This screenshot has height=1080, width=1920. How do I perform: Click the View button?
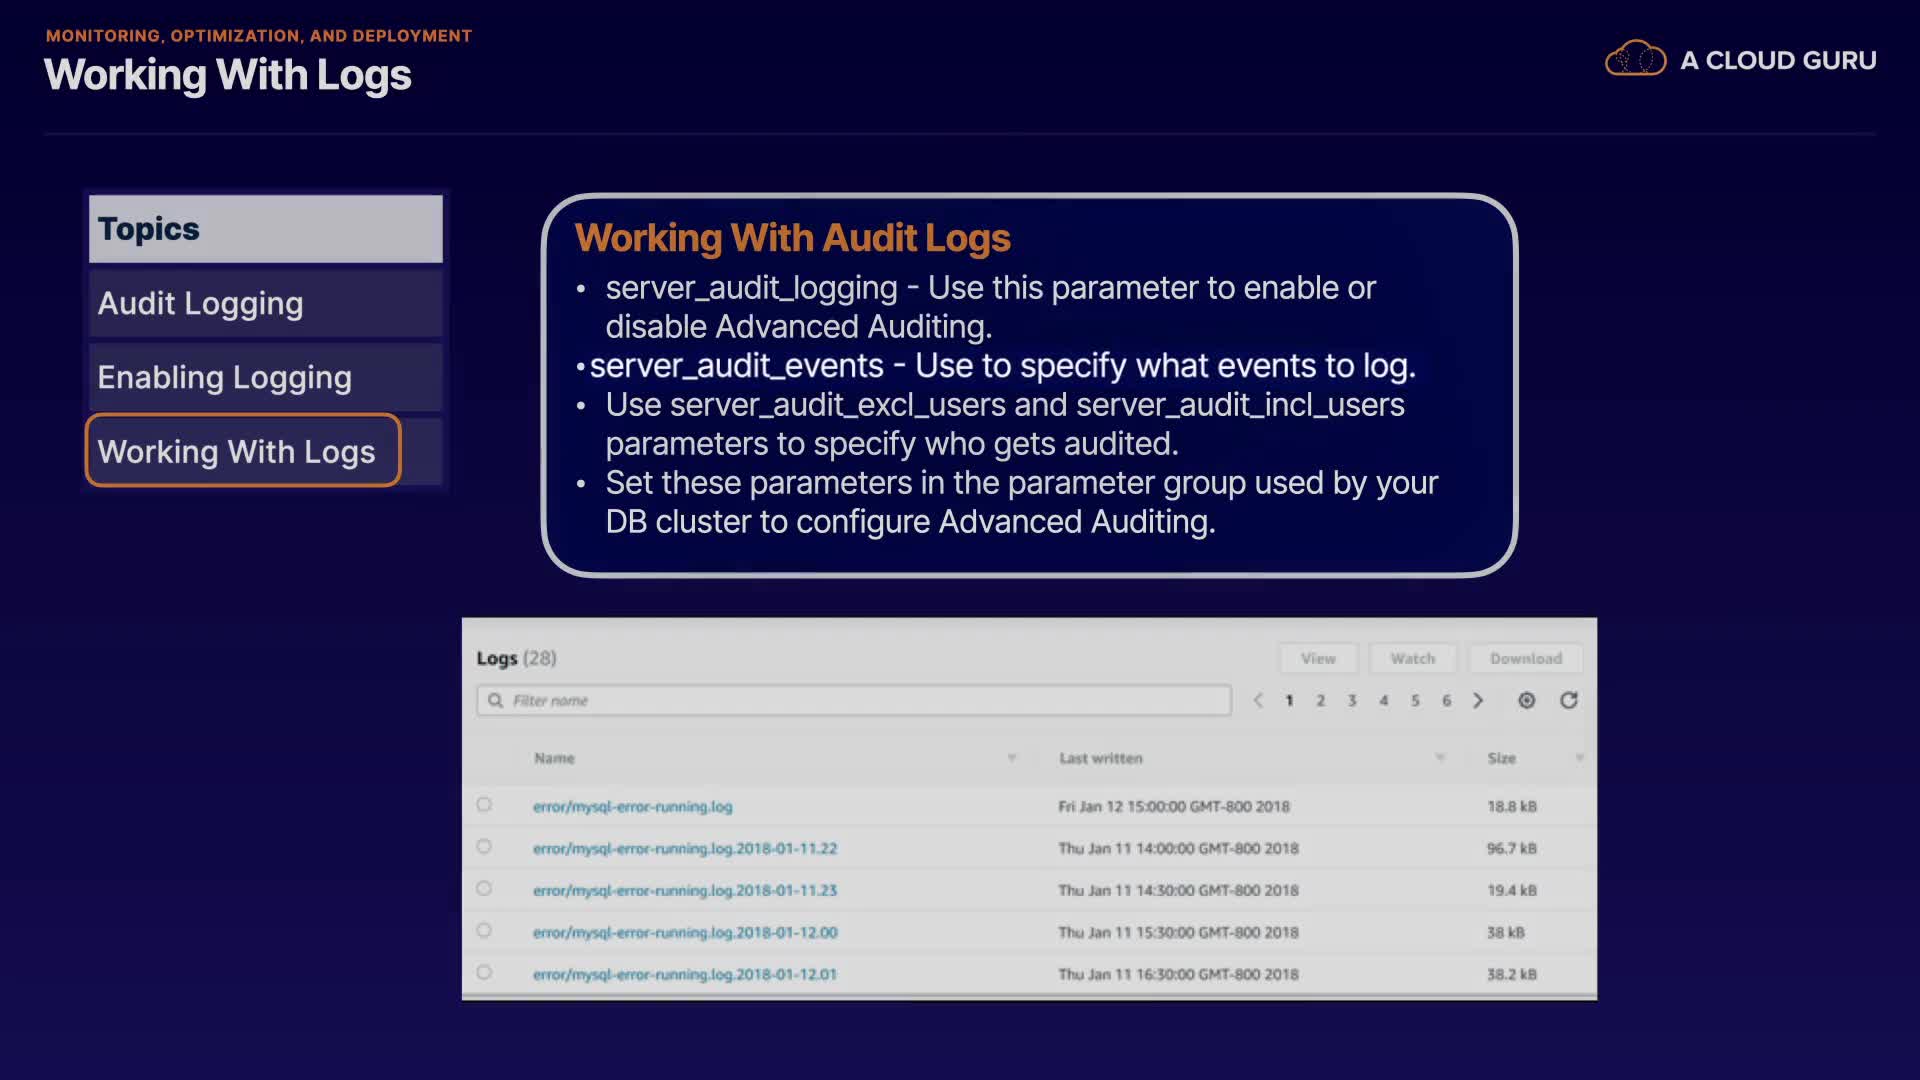[1318, 658]
